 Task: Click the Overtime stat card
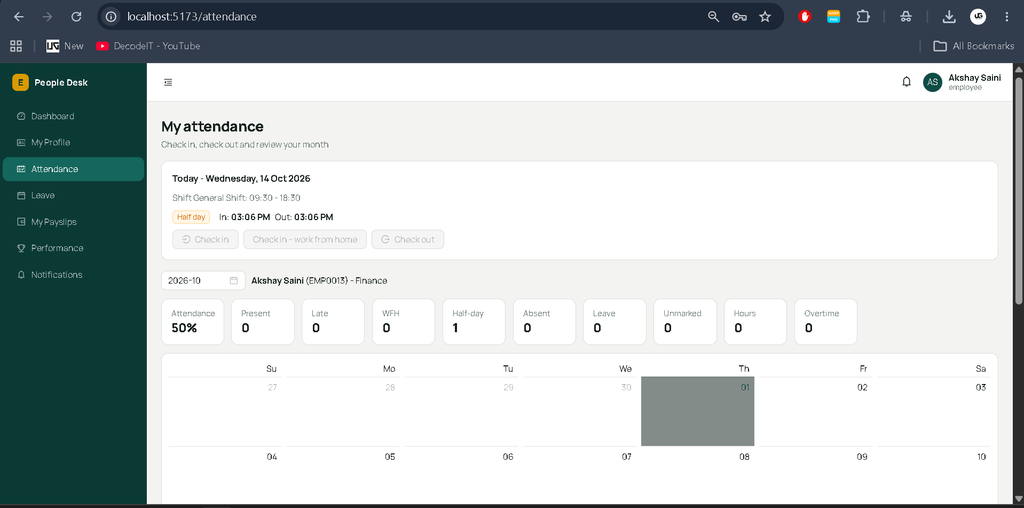[825, 321]
